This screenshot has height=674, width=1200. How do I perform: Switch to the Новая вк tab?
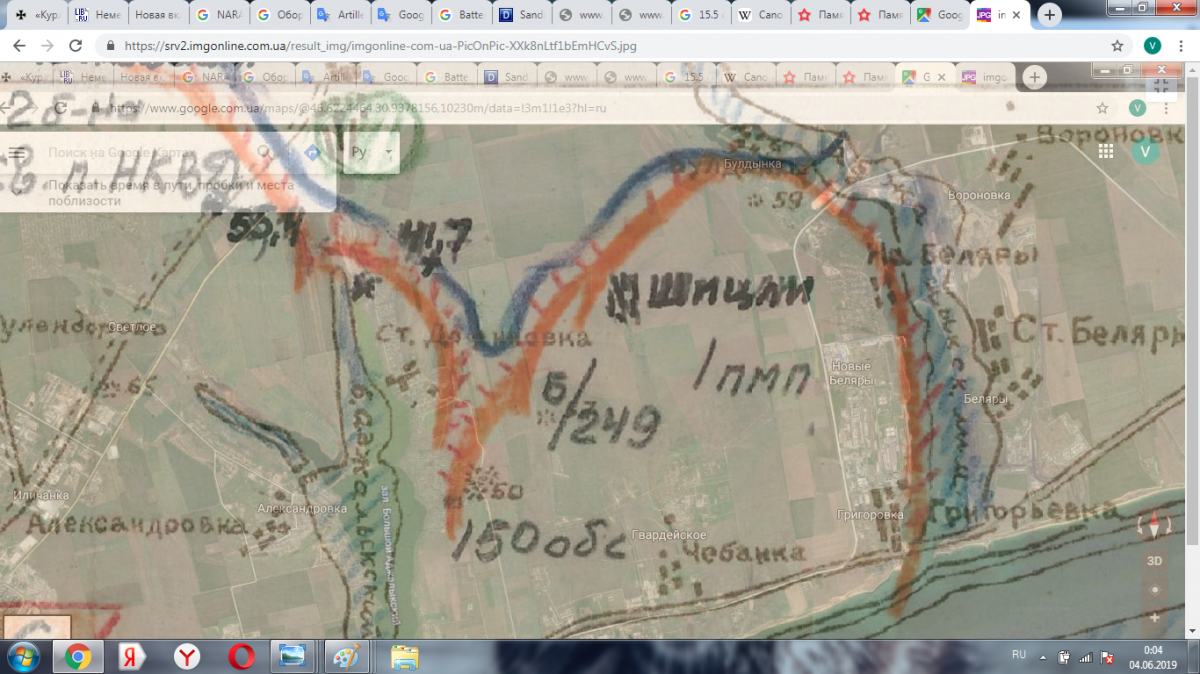[x=155, y=16]
